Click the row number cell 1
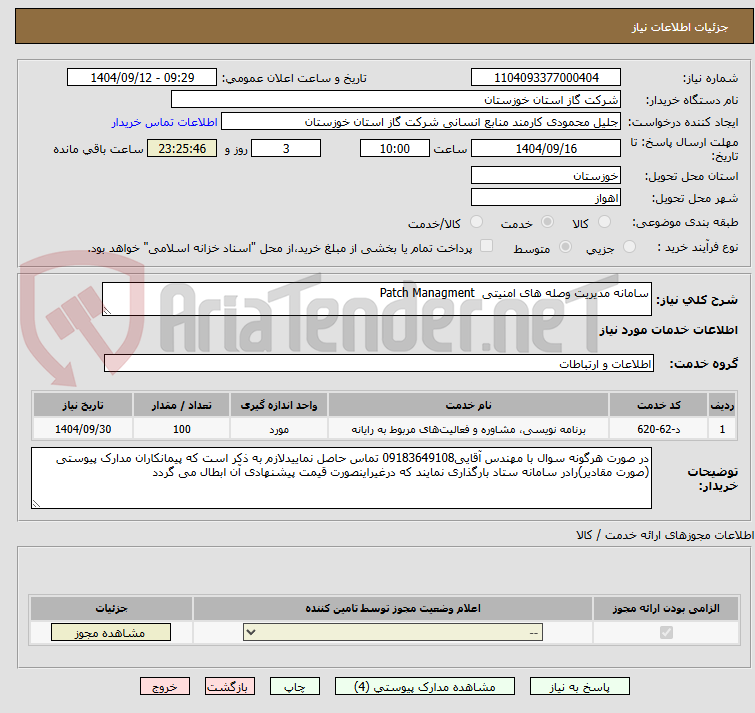The width and height of the screenshot is (755, 713). 722,429
